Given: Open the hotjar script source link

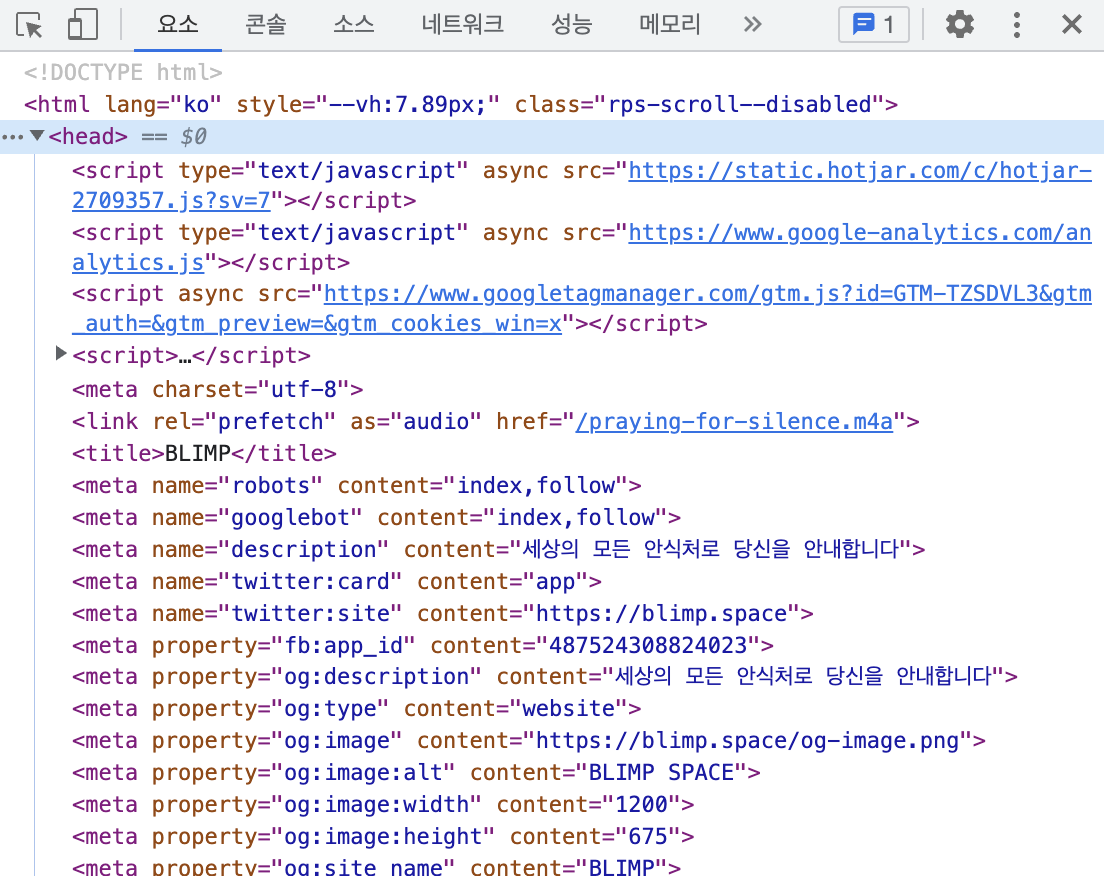Looking at the screenshot, I should point(582,185).
